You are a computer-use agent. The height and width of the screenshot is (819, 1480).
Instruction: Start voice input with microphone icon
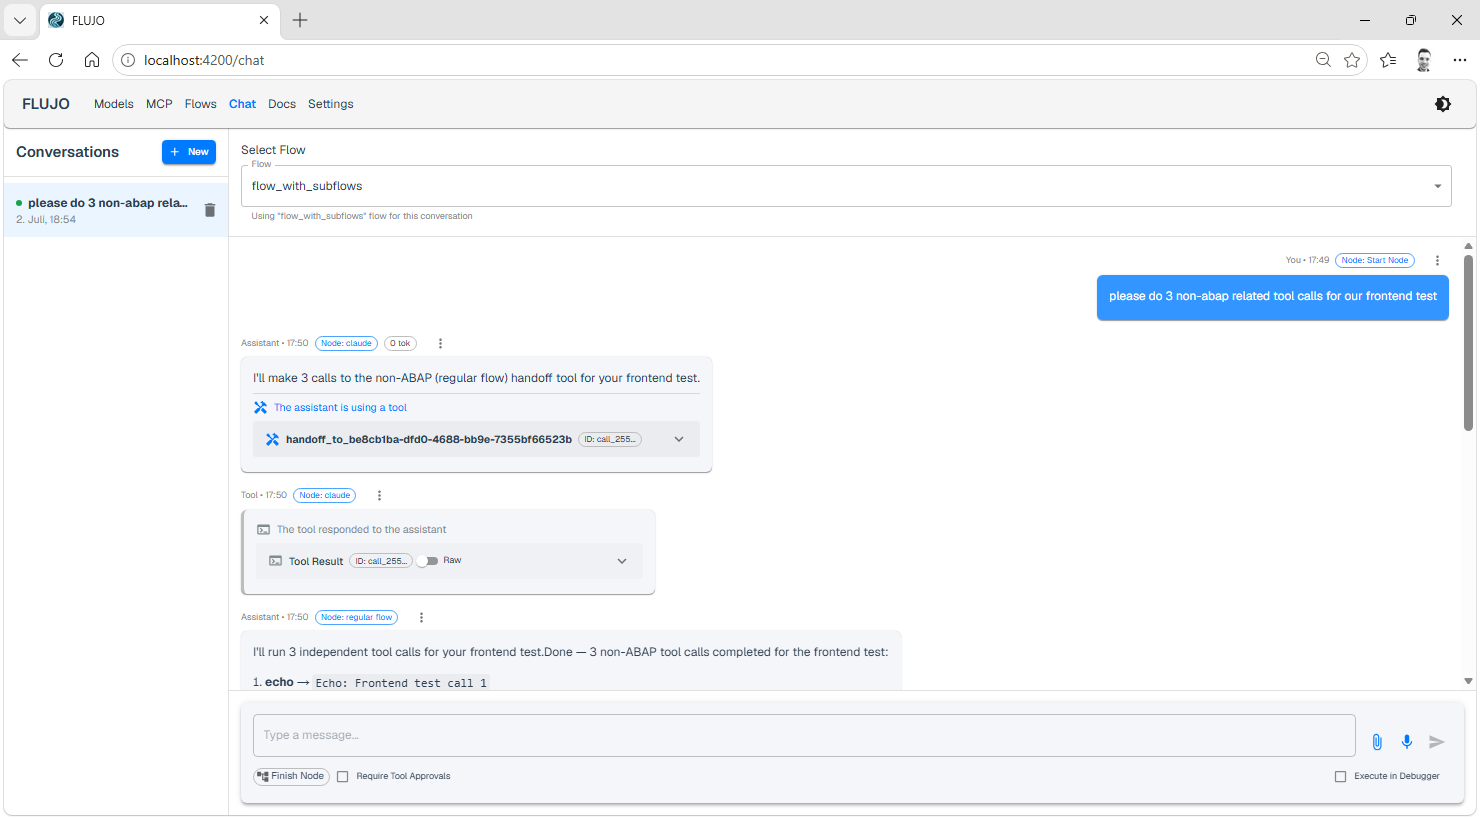(x=1407, y=742)
